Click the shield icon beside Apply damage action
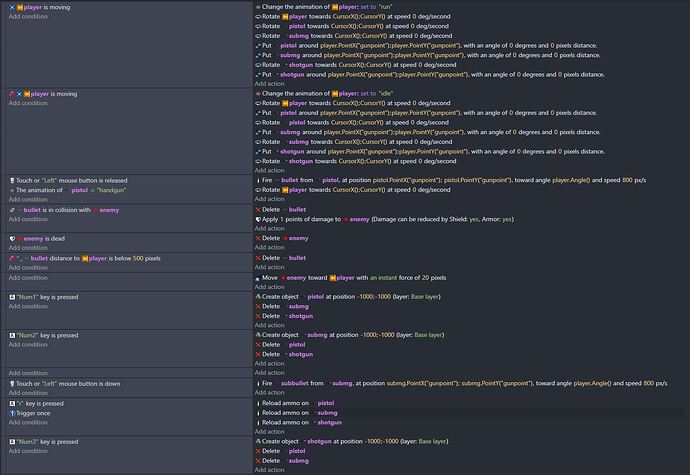 (x=258, y=219)
